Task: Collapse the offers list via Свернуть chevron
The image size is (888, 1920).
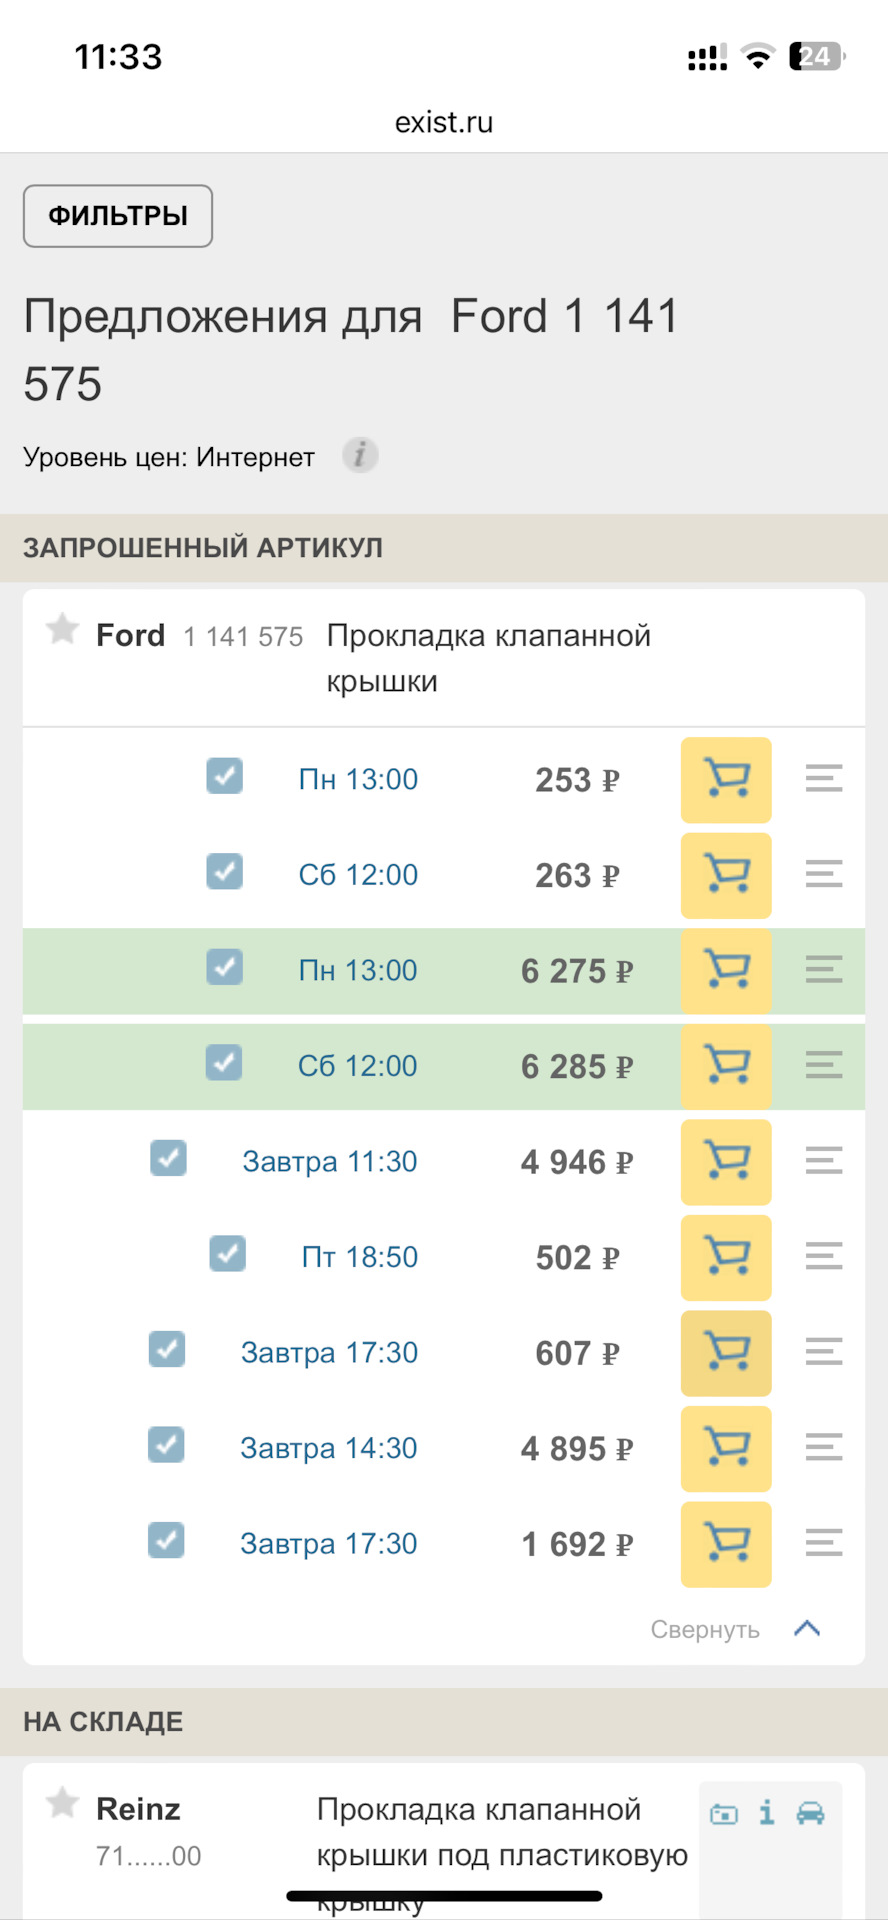Action: [x=808, y=1628]
